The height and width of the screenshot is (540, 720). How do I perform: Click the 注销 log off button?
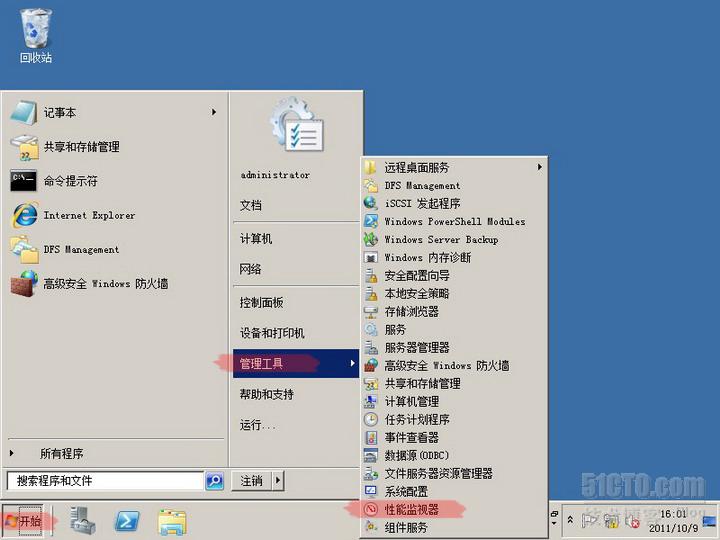(252, 481)
